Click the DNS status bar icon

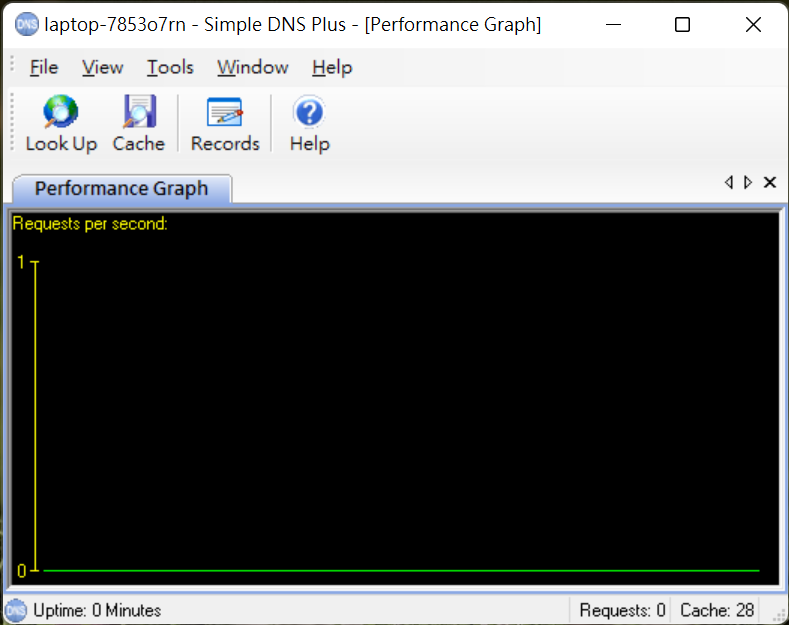pyautogui.click(x=16, y=610)
